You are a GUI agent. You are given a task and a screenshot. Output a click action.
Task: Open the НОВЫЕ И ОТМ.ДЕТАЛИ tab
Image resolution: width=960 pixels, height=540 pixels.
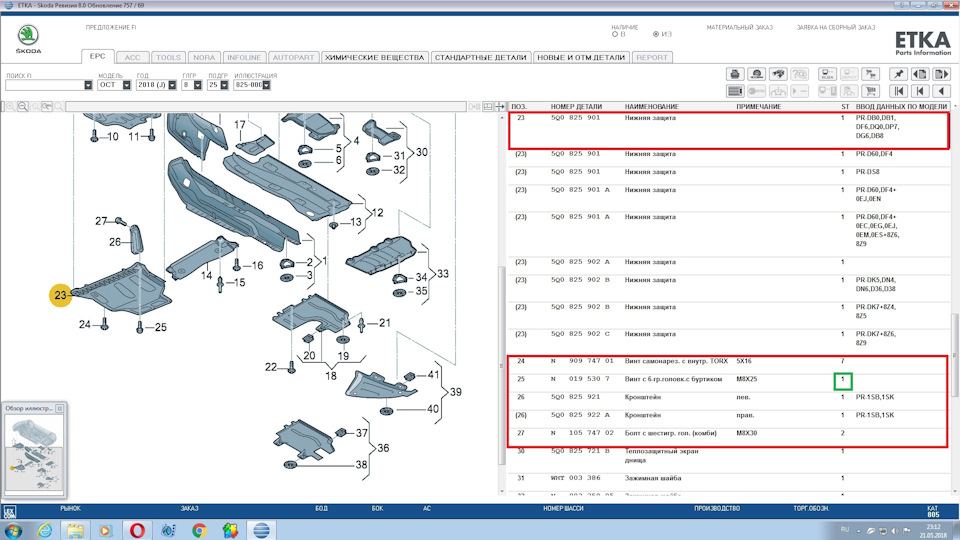click(581, 58)
